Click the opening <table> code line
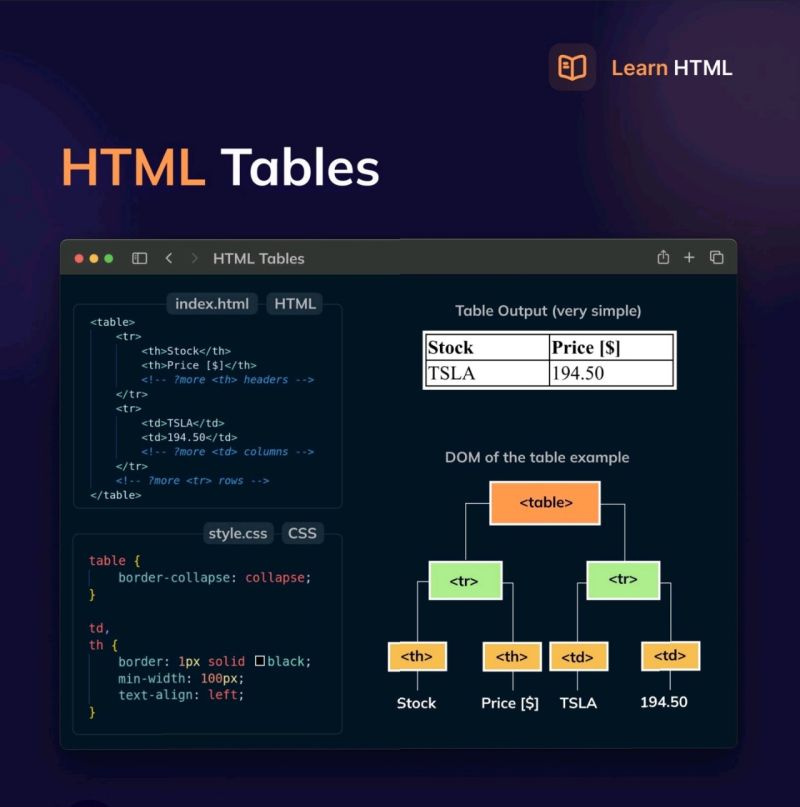The height and width of the screenshot is (807, 800). [112, 322]
